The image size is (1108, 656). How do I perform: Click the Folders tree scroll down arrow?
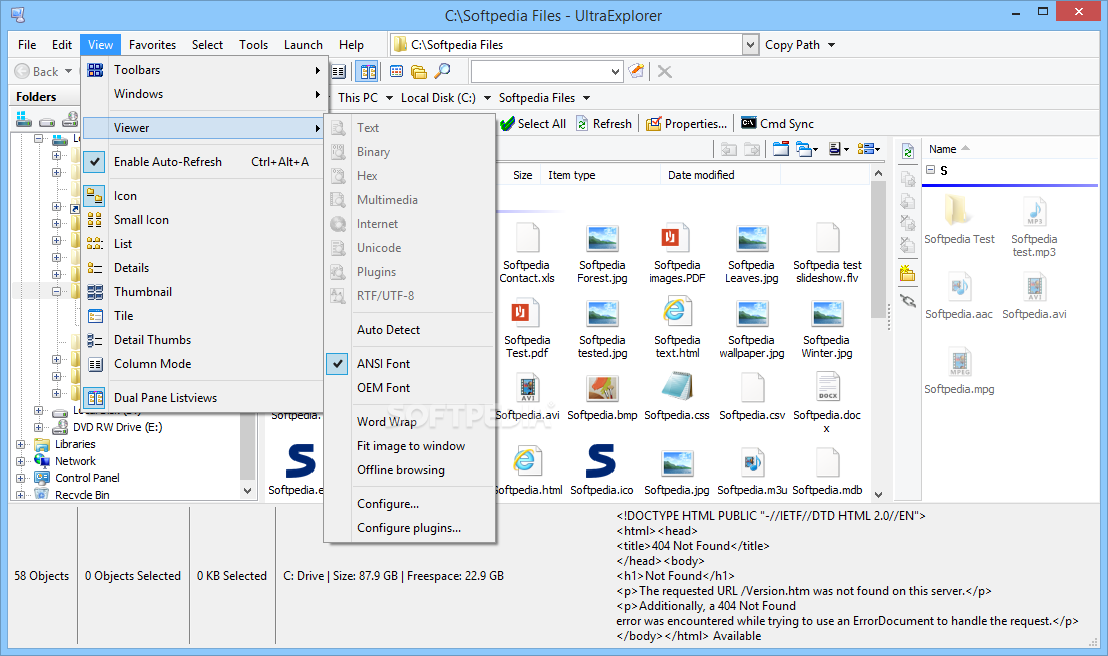tap(247, 490)
